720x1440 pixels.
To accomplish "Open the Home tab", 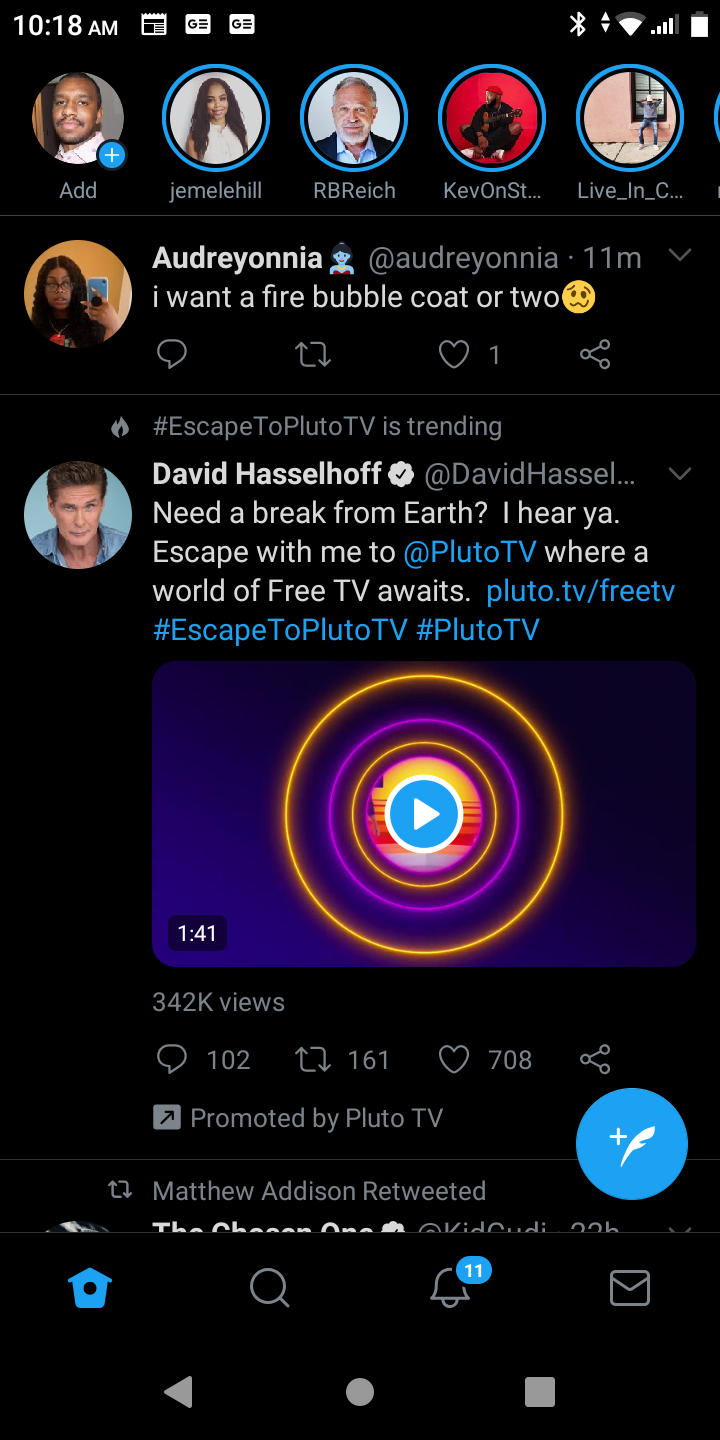I will pos(90,1288).
